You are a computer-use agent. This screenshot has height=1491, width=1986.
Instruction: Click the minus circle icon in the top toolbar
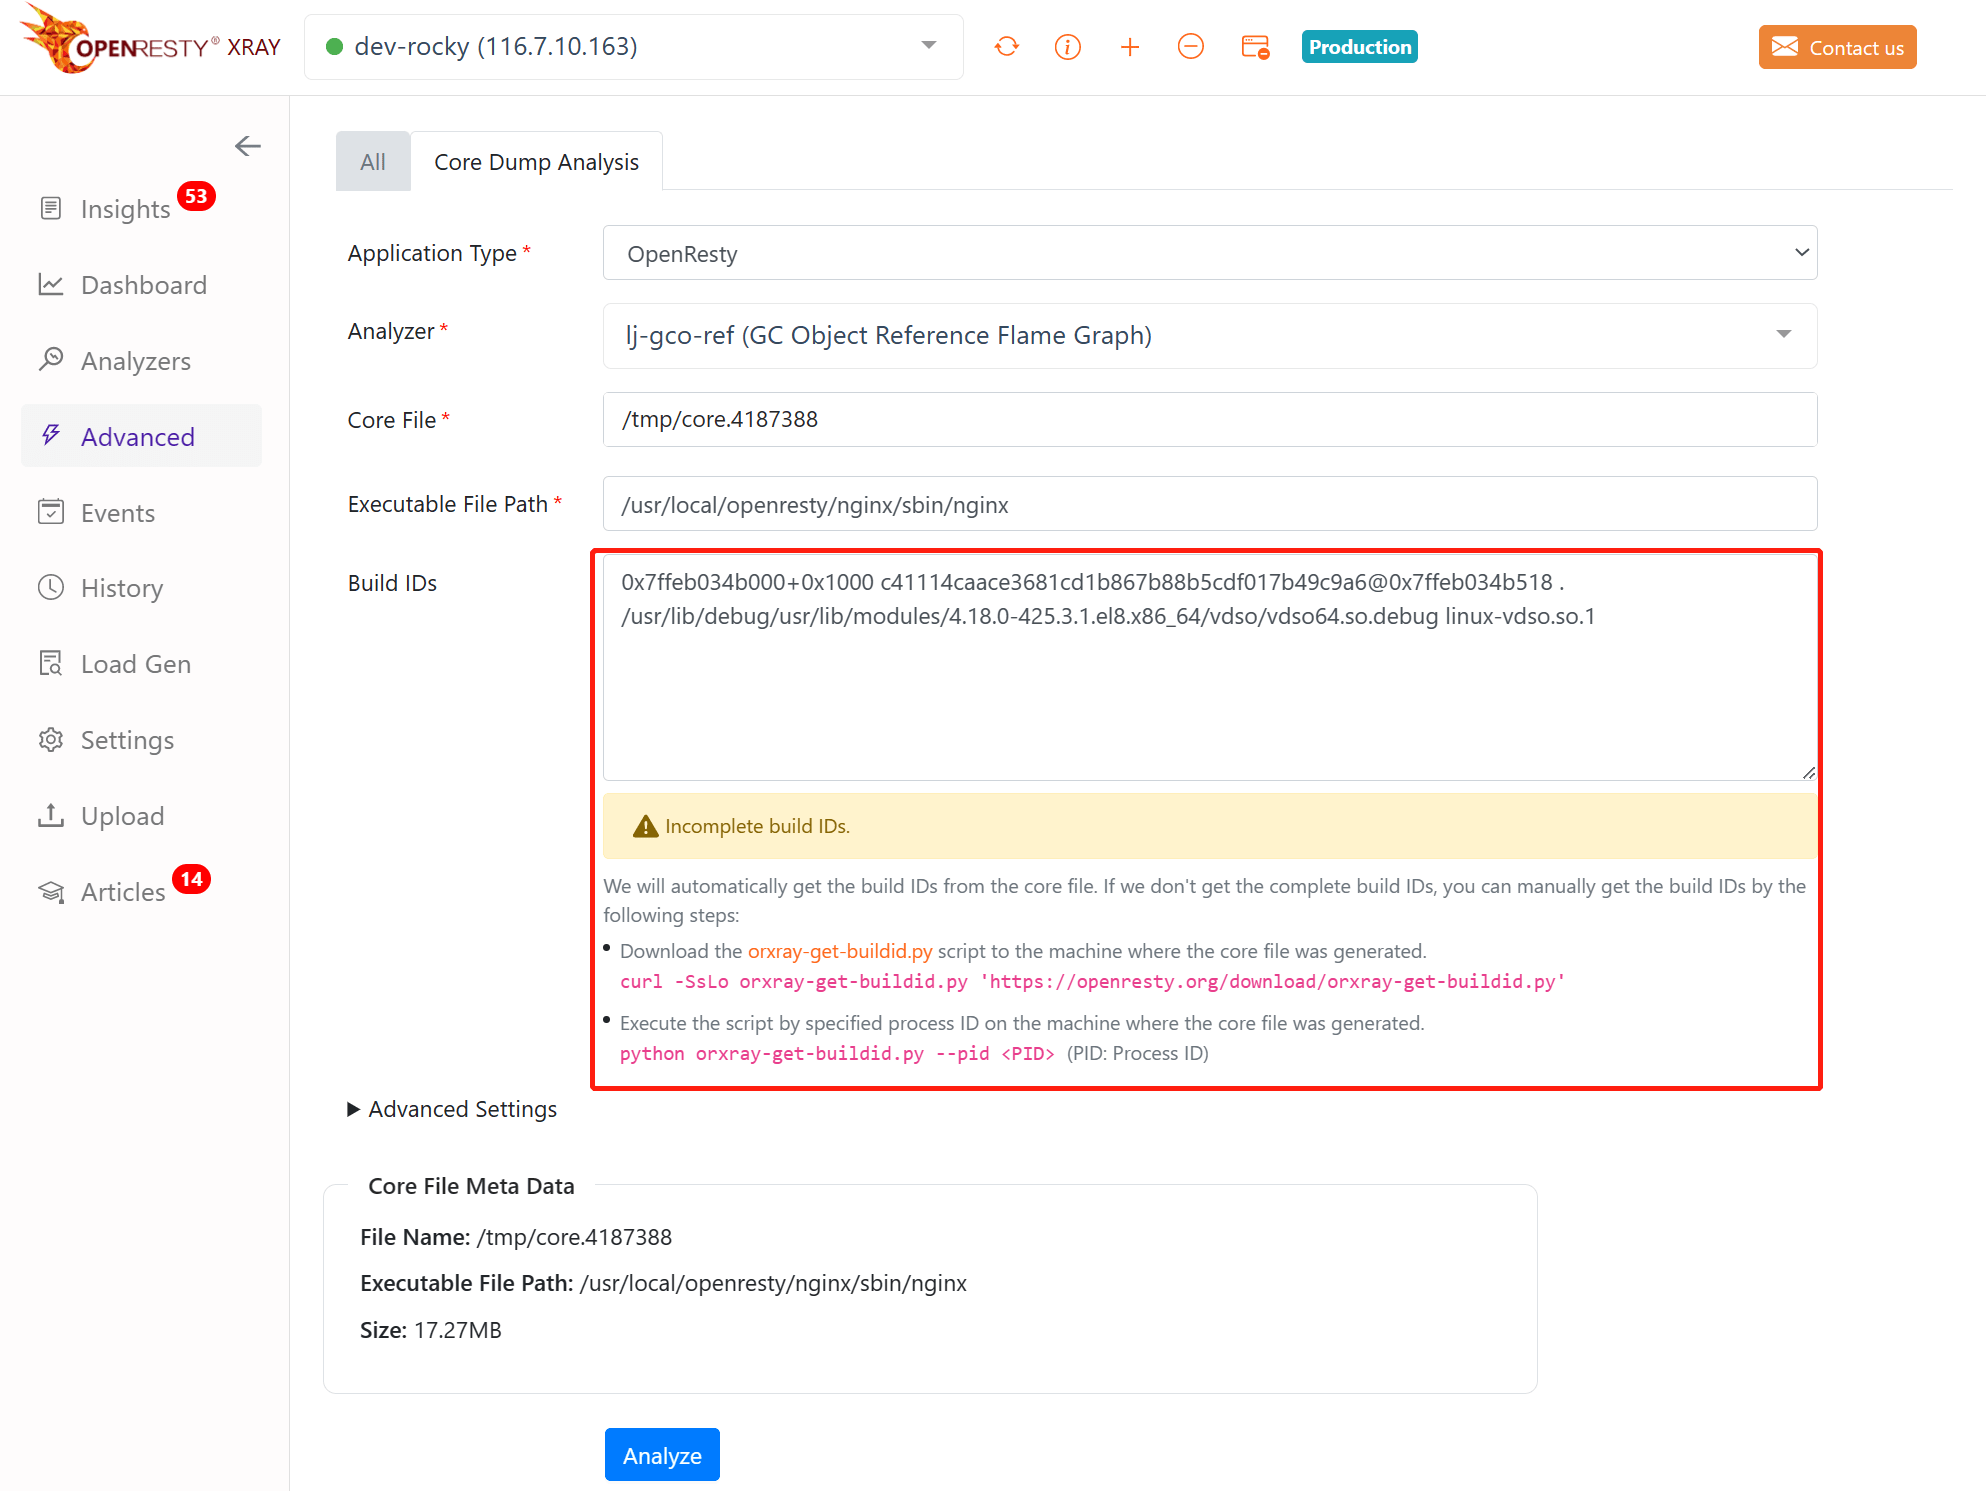coord(1190,47)
